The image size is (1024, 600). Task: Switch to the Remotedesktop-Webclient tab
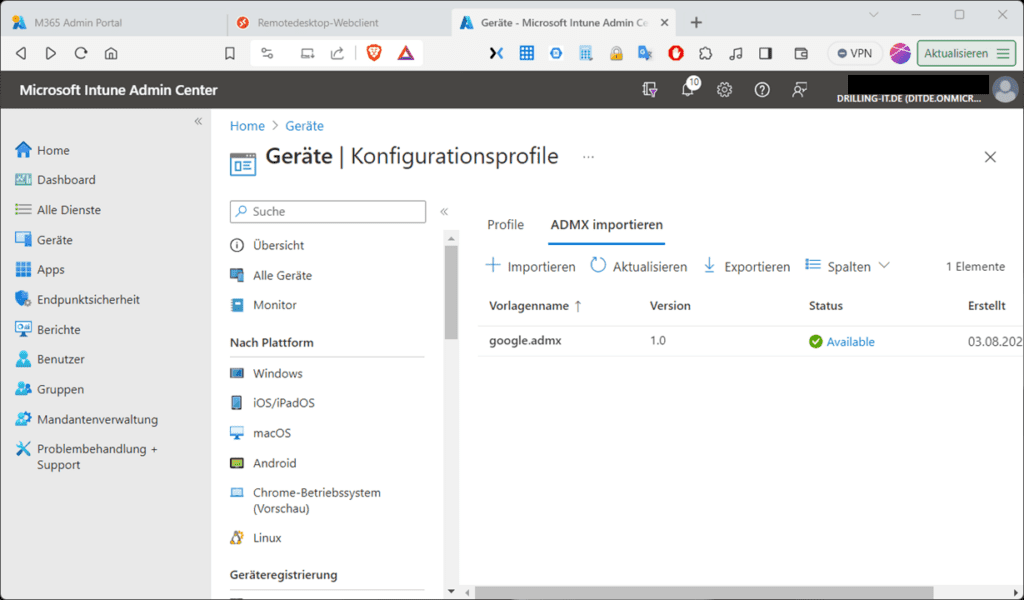click(318, 23)
